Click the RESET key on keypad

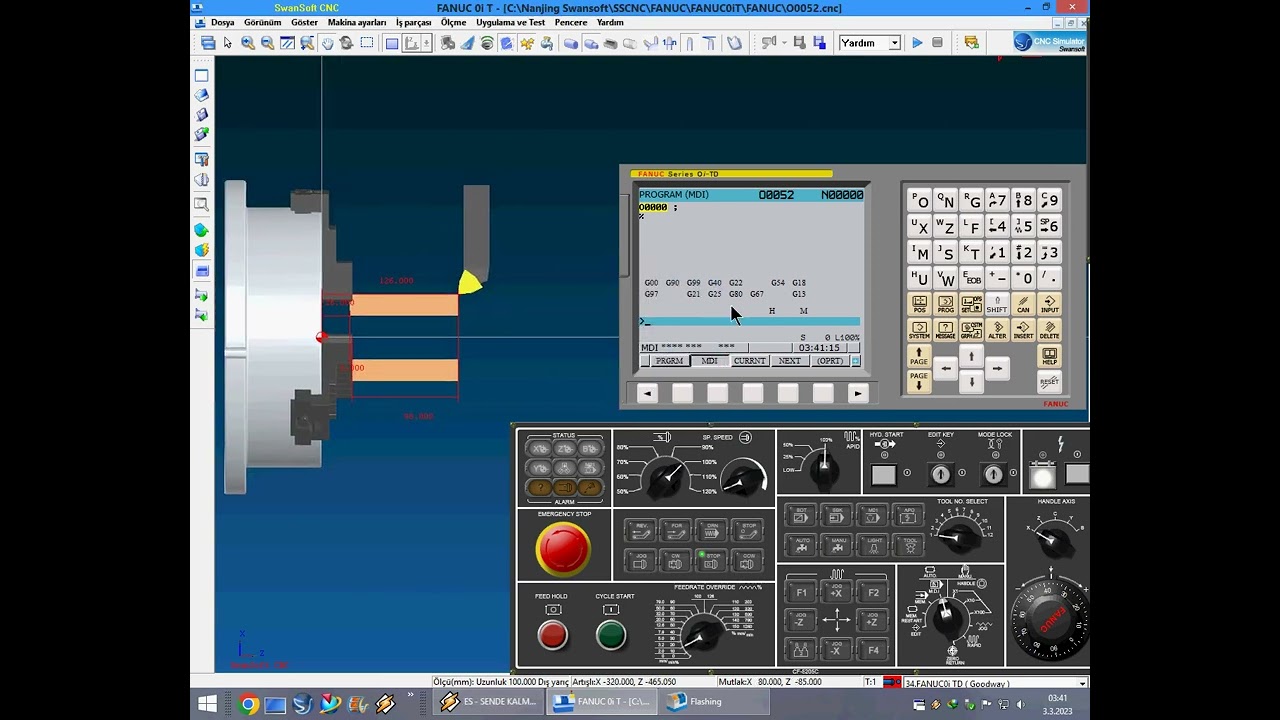tap(1049, 381)
